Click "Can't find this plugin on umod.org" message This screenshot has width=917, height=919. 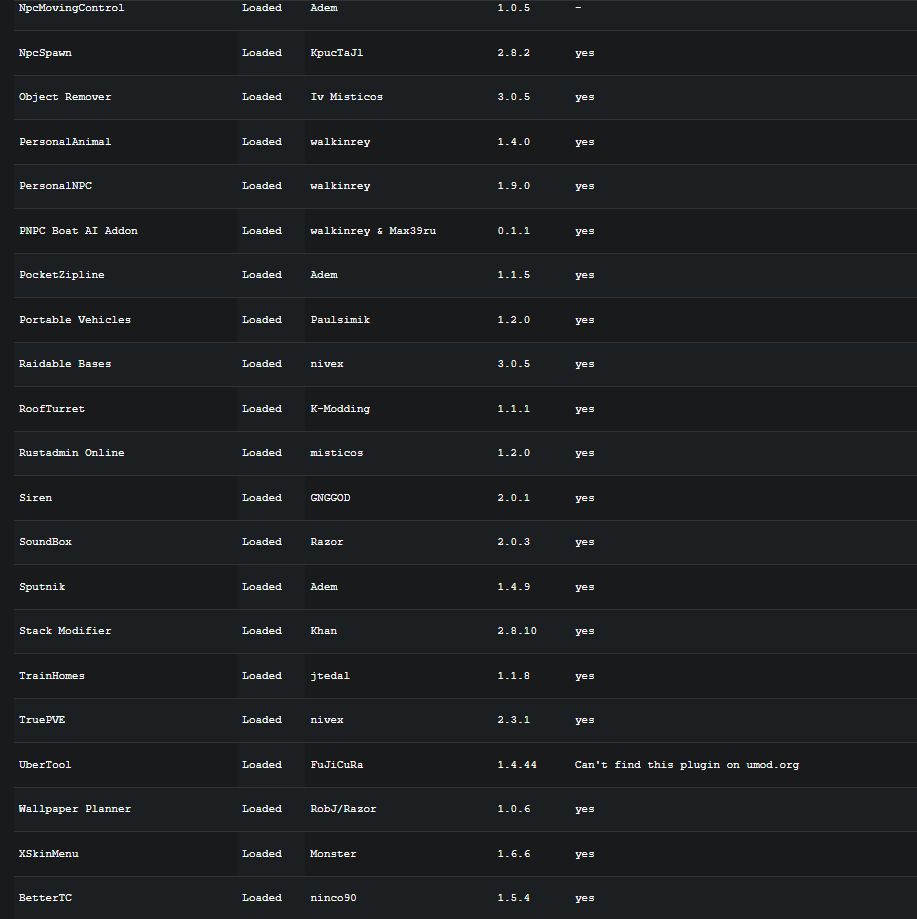pos(687,765)
